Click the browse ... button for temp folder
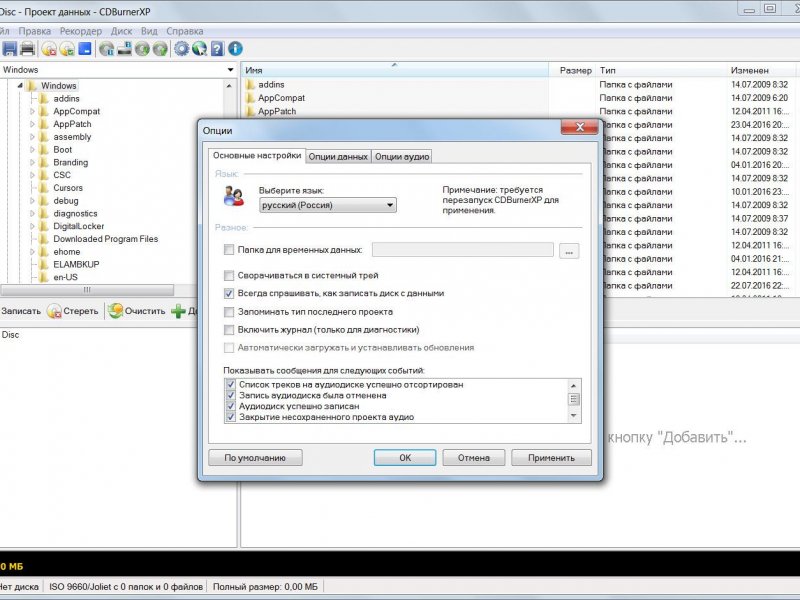Image resolution: width=800 pixels, height=600 pixels. [569, 251]
